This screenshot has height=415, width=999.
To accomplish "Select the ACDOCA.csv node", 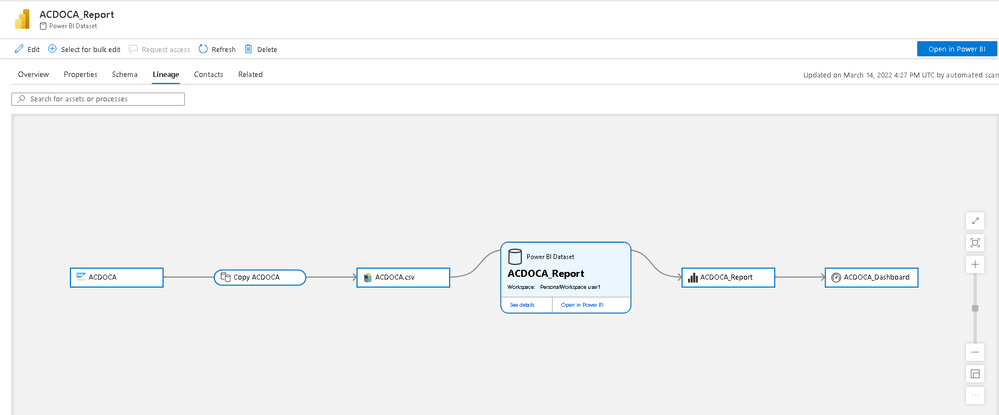I will (403, 277).
